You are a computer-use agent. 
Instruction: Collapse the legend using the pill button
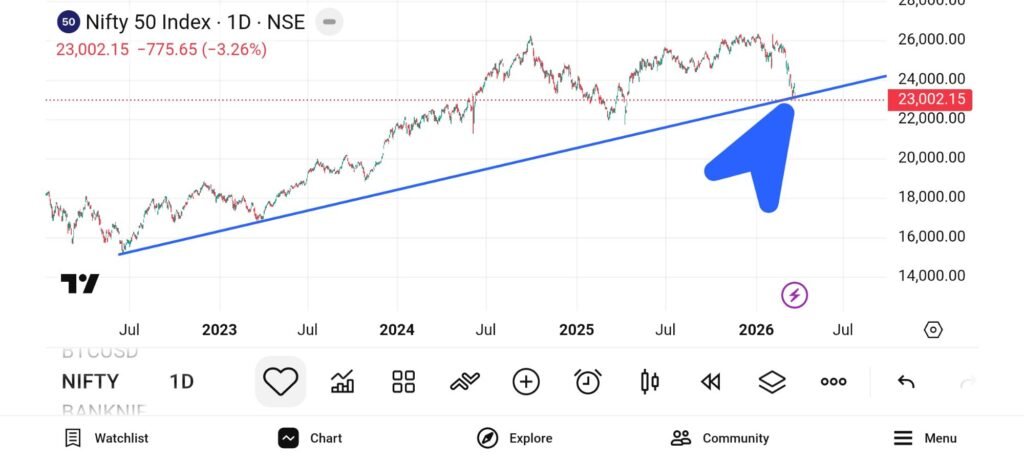click(x=331, y=21)
